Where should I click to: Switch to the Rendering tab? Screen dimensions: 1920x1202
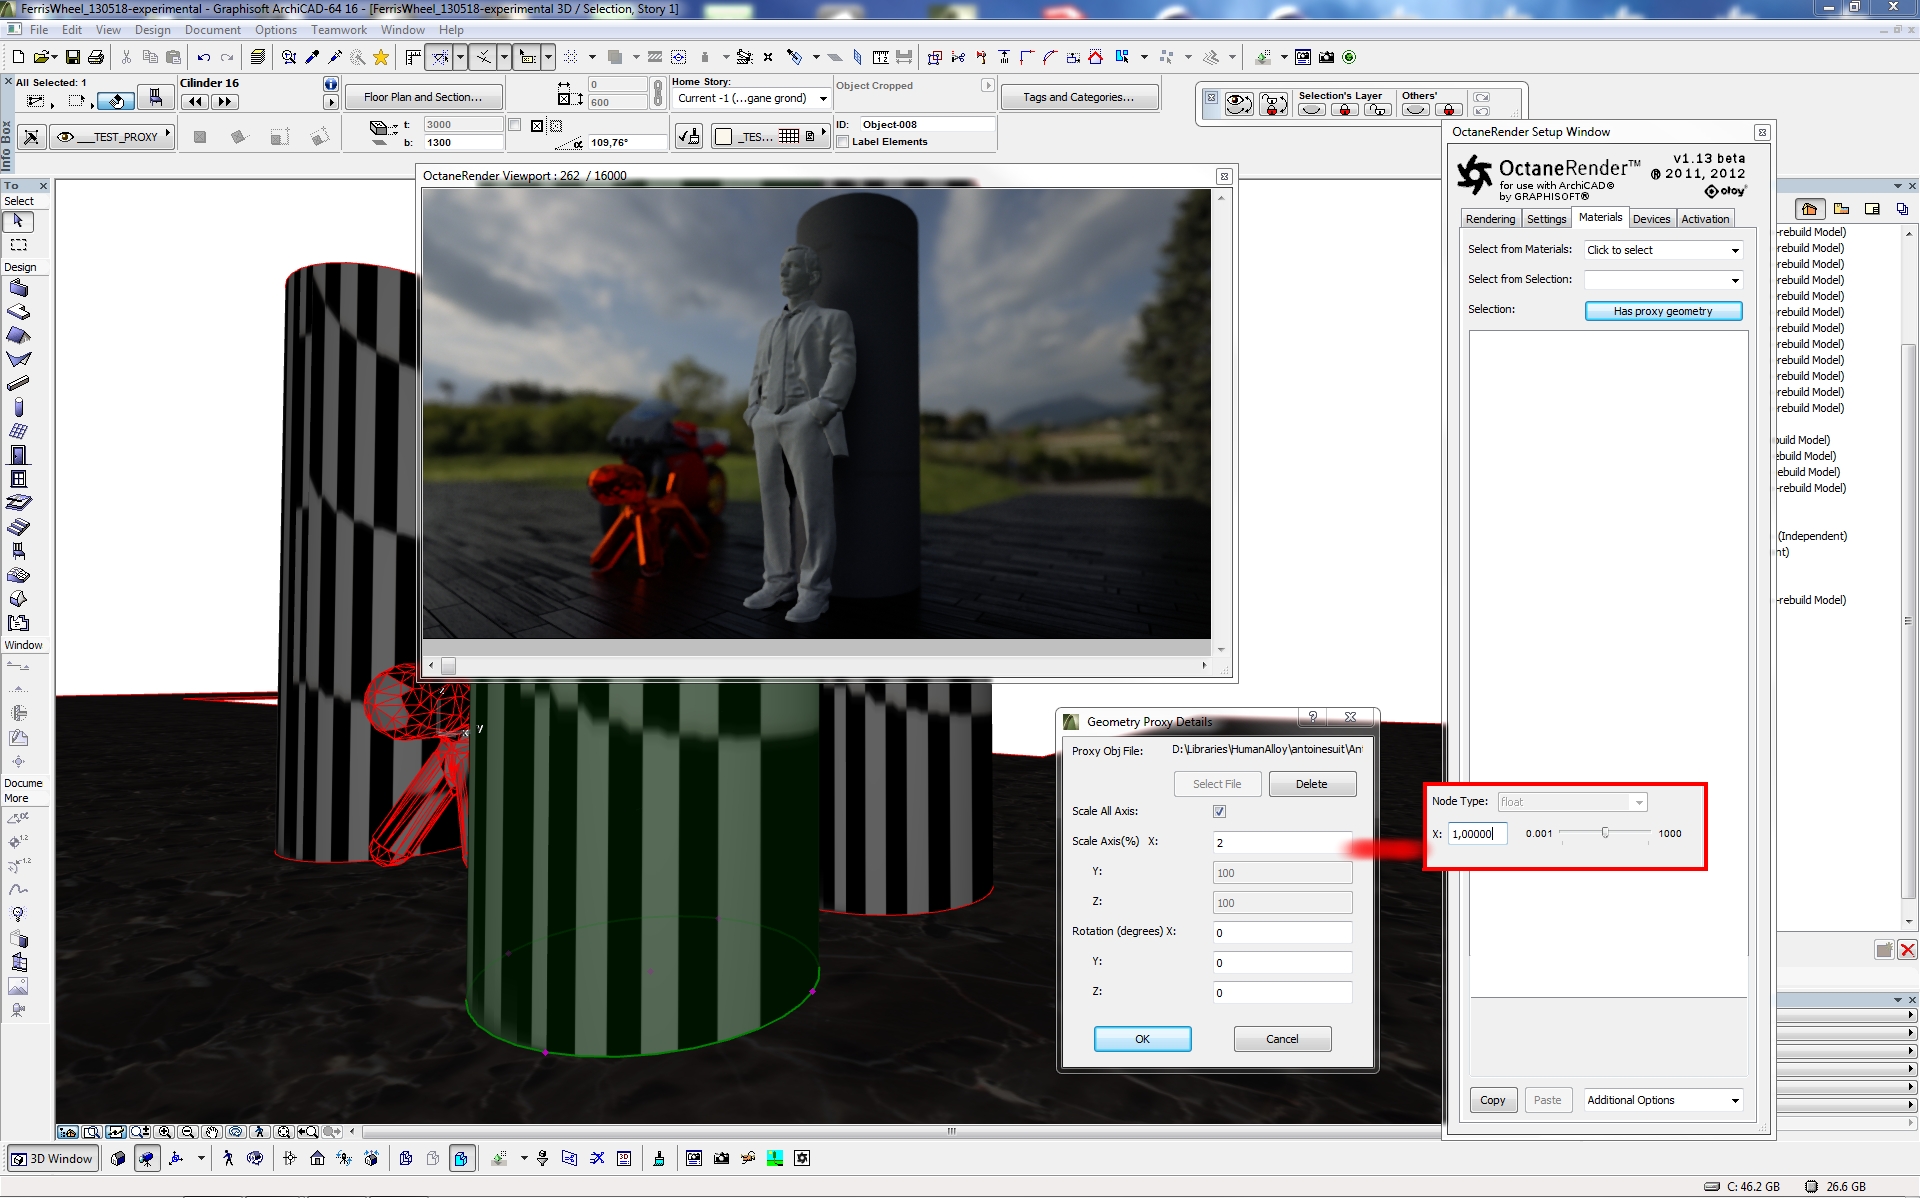(x=1489, y=219)
